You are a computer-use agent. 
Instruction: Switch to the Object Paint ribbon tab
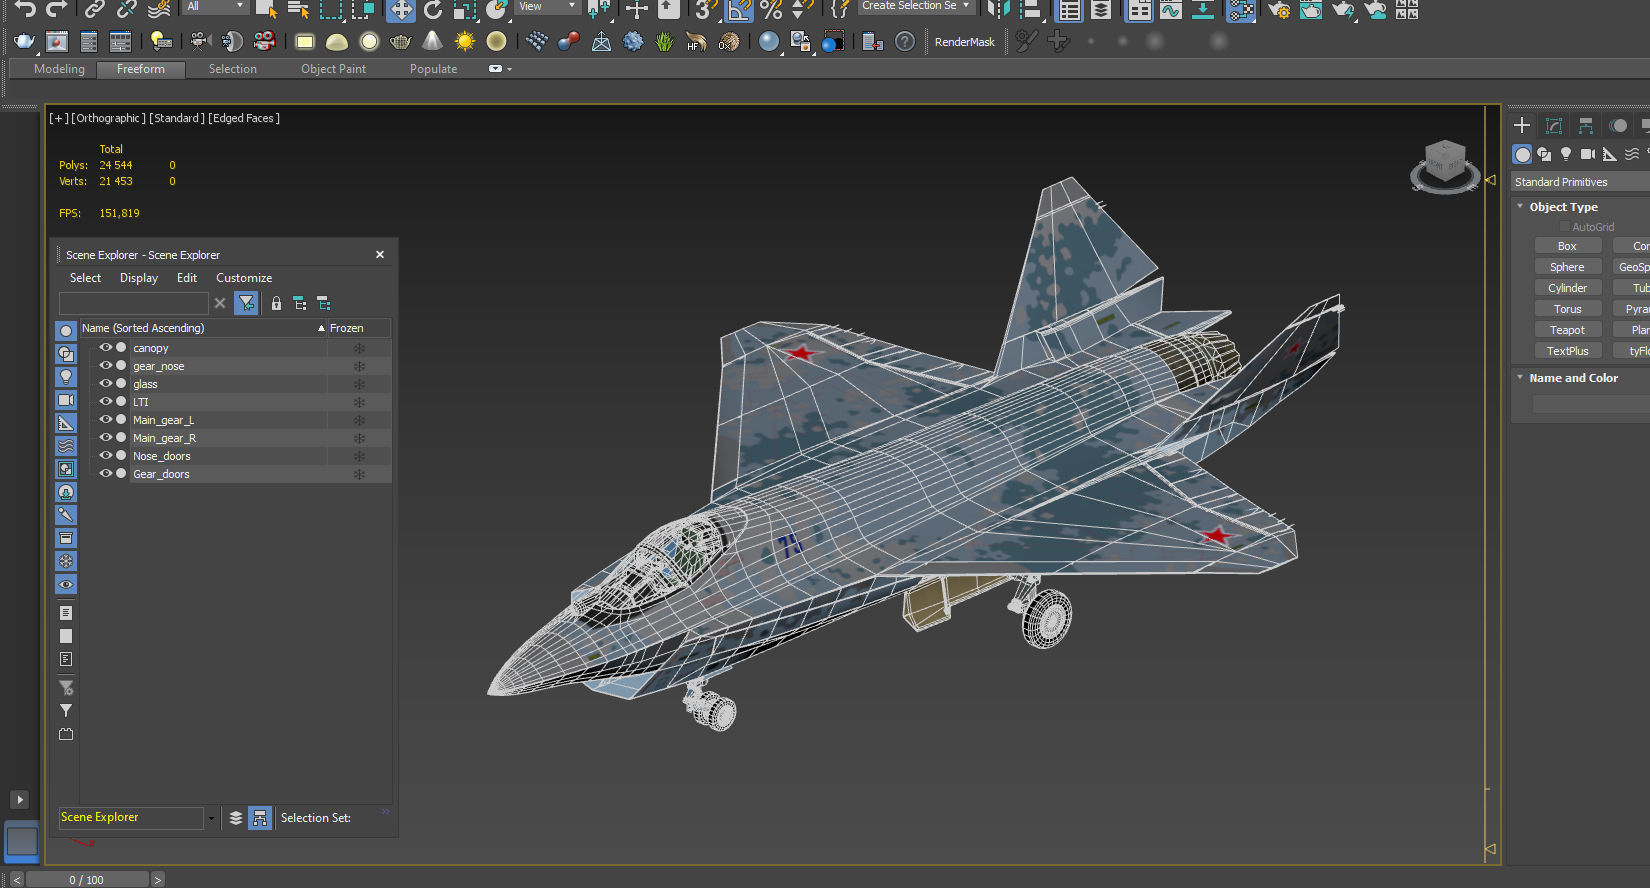(333, 69)
